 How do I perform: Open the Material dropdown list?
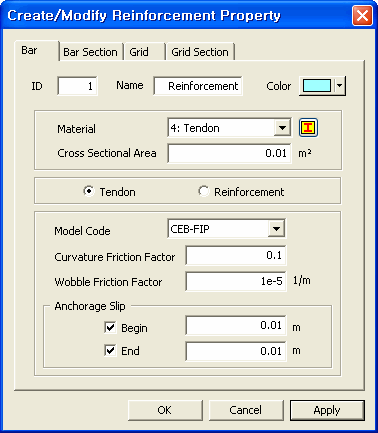(282, 128)
